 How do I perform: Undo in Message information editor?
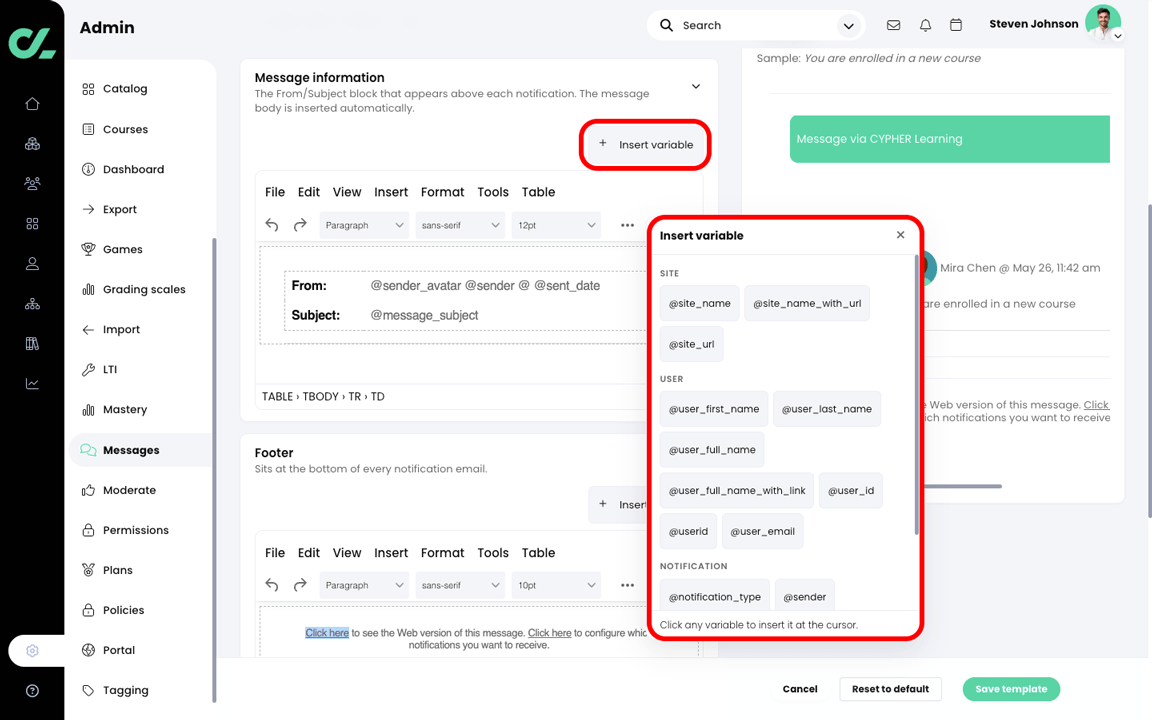[272, 225]
